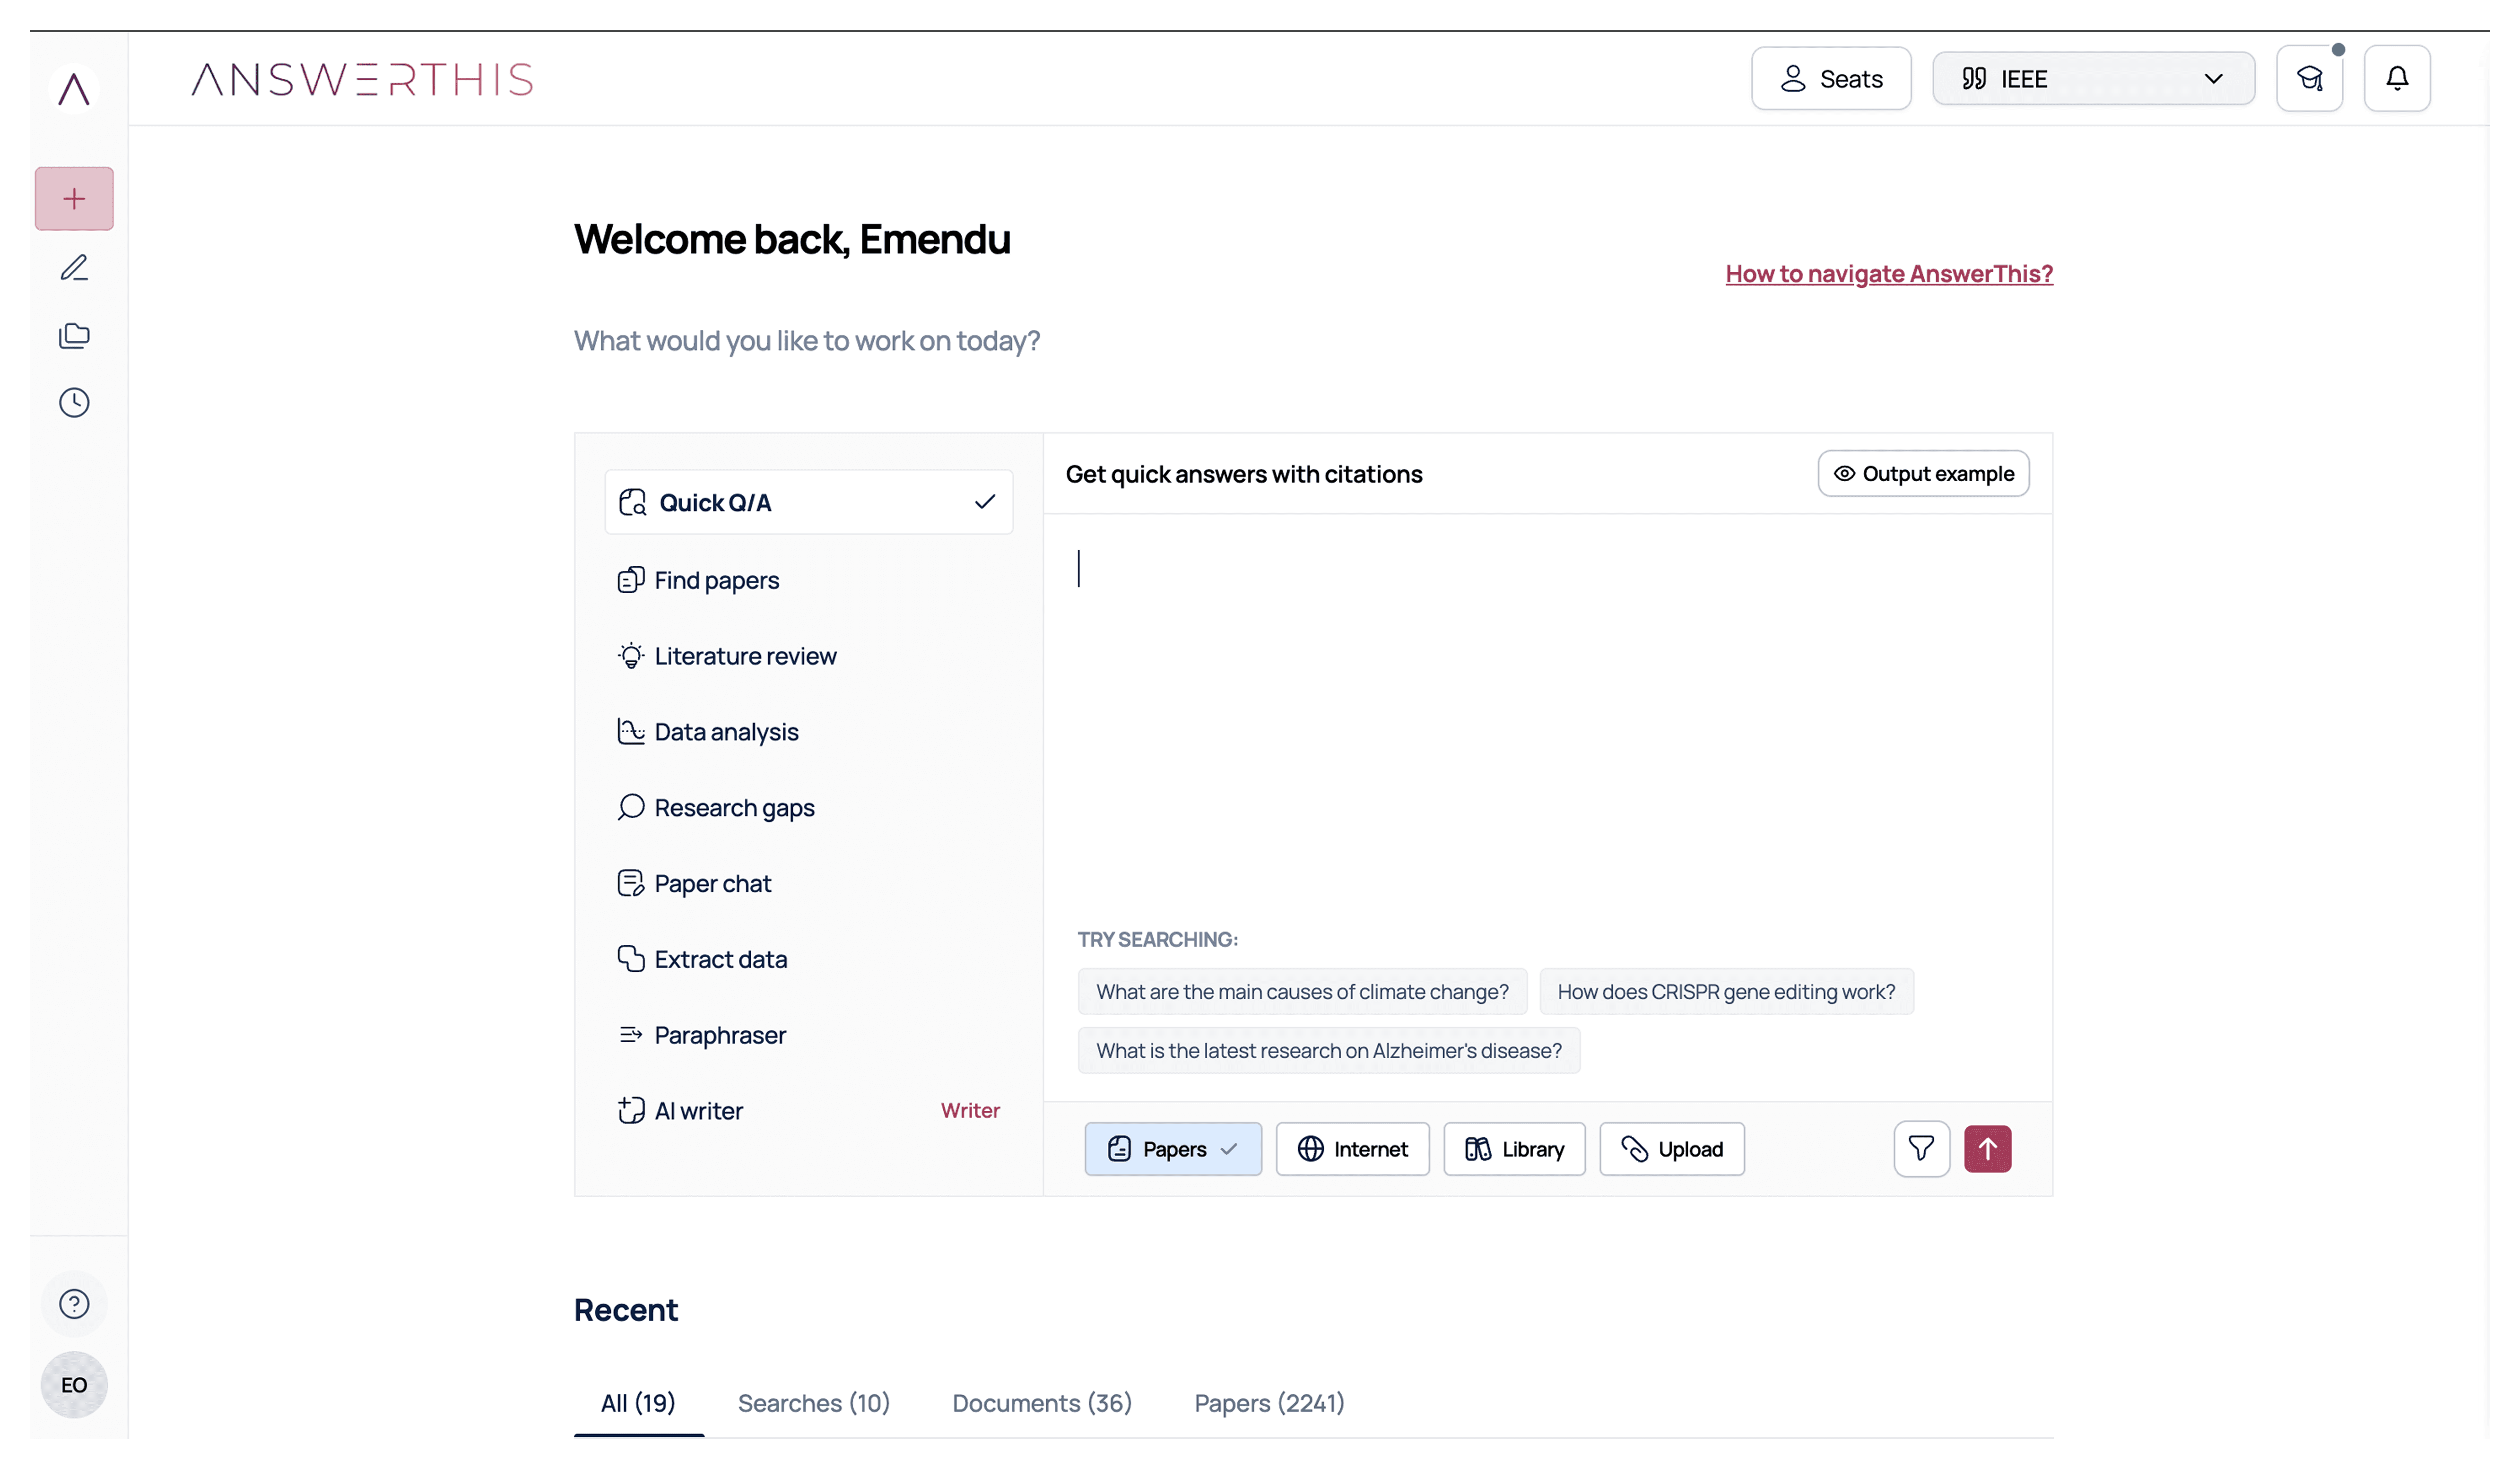
Task: Open the library folders sidebar icon
Action: (x=74, y=335)
